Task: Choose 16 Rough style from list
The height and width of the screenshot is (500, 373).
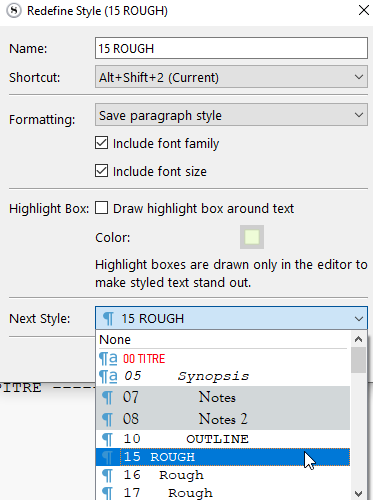Action: (x=223, y=475)
